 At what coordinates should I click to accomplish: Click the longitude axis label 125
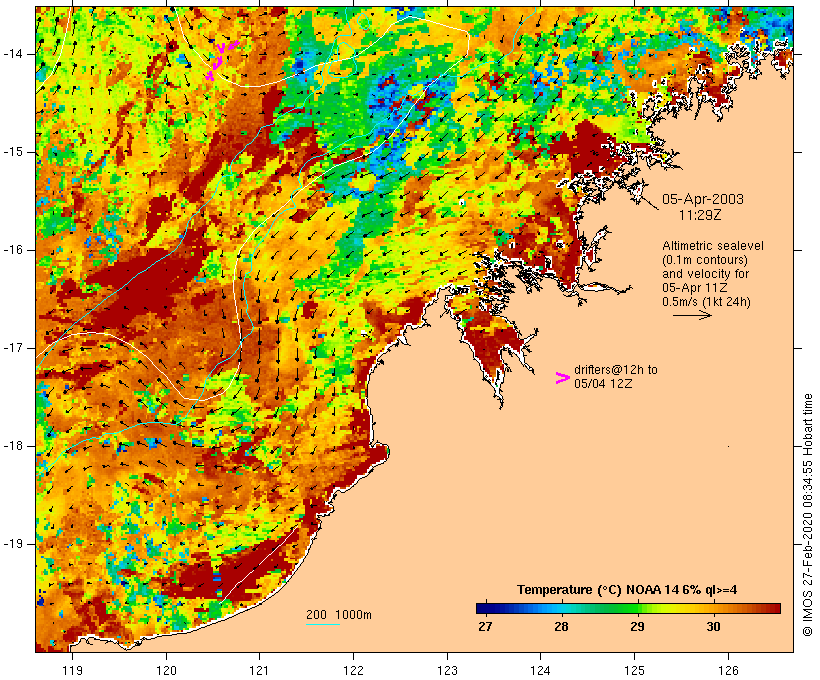tap(634, 670)
